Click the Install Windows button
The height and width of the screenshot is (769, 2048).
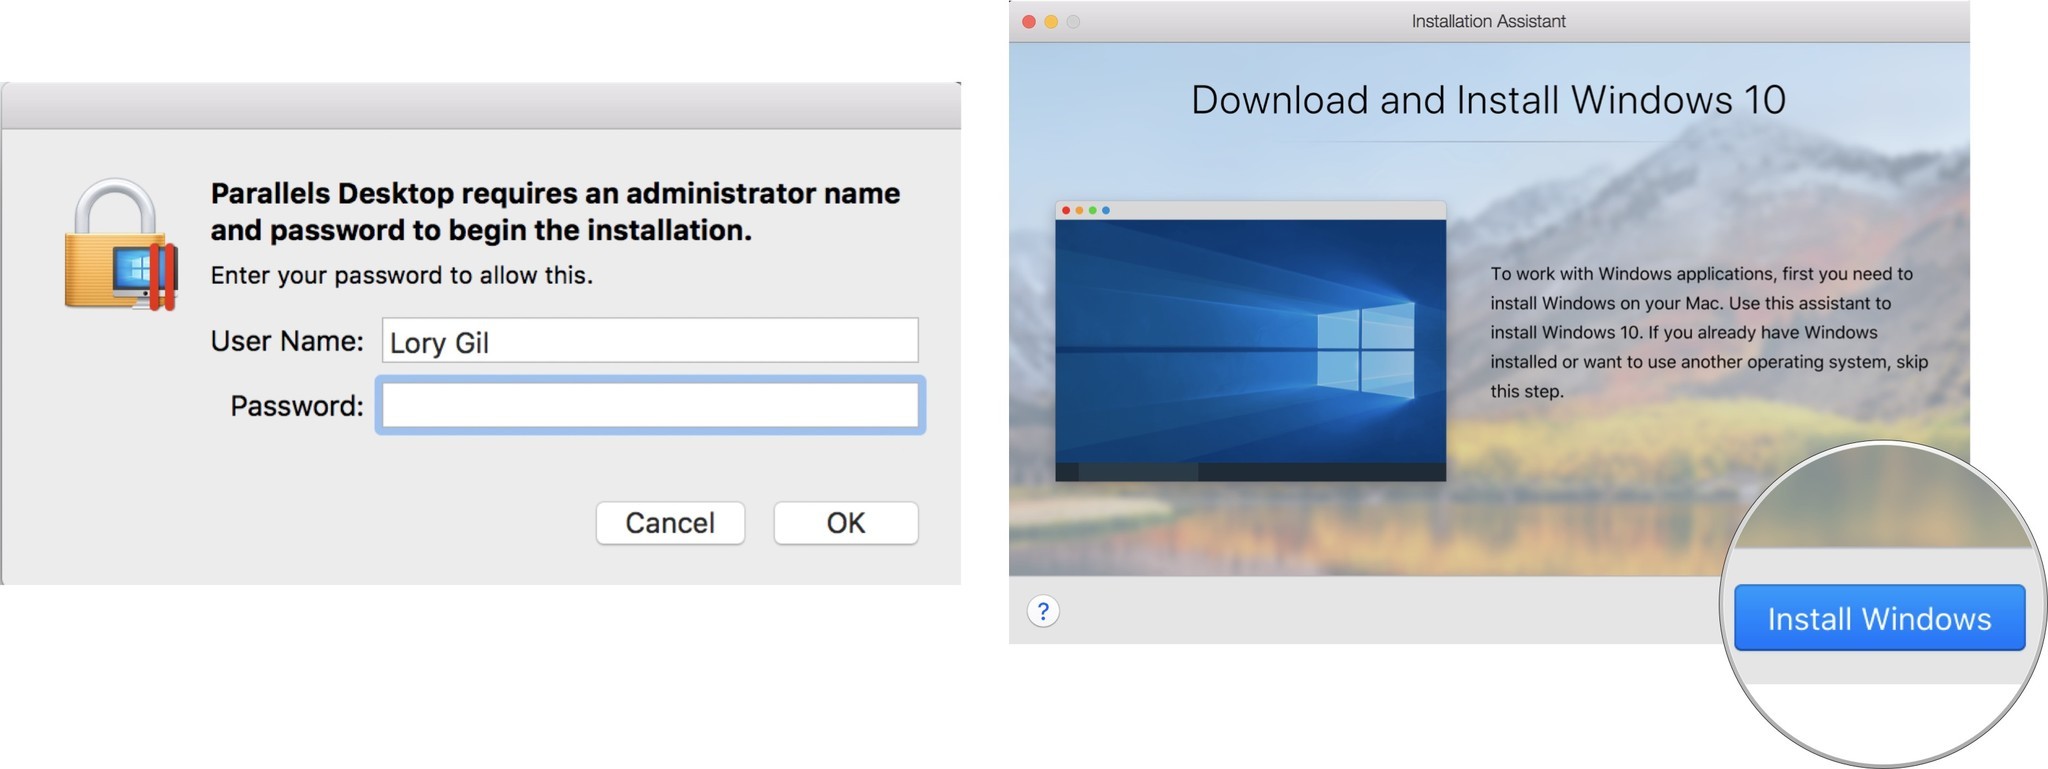(1879, 618)
